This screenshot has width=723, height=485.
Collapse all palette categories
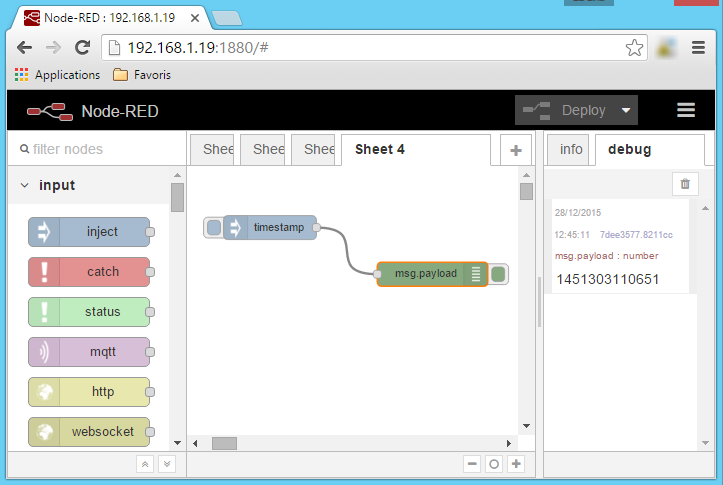point(145,464)
